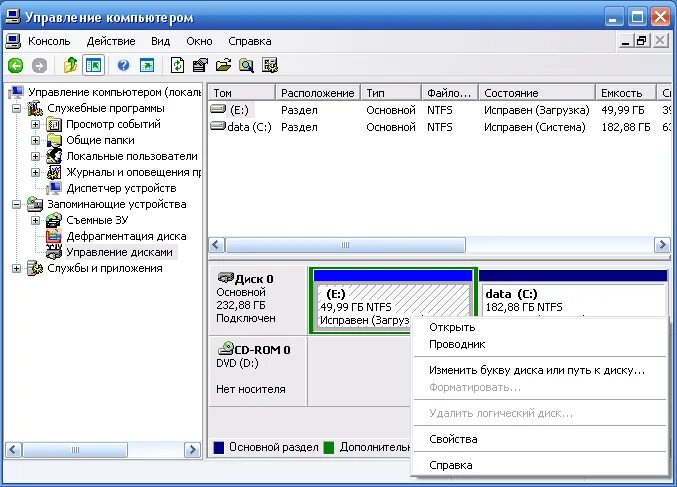
Task: Collapse the Служебные программы node
Action: (16, 108)
